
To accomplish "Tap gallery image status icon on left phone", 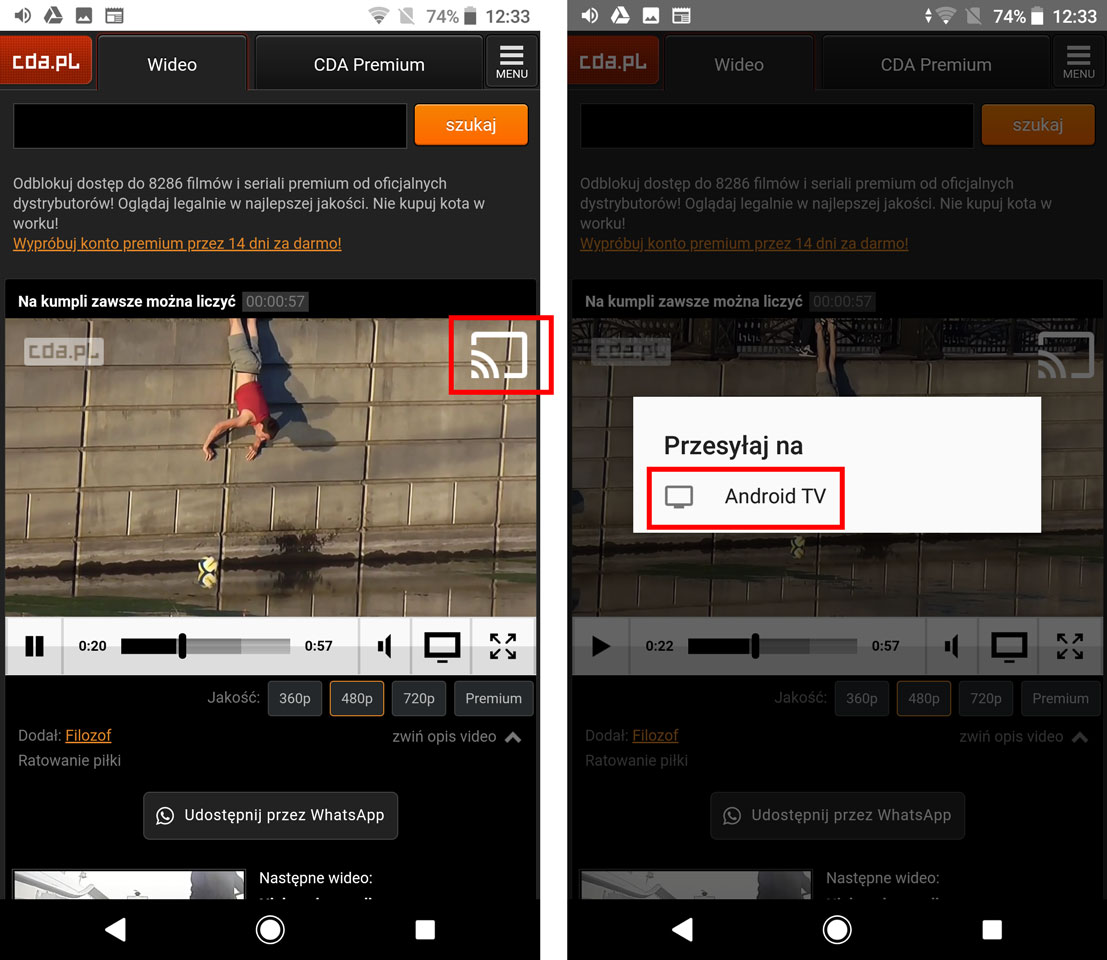I will point(84,15).
